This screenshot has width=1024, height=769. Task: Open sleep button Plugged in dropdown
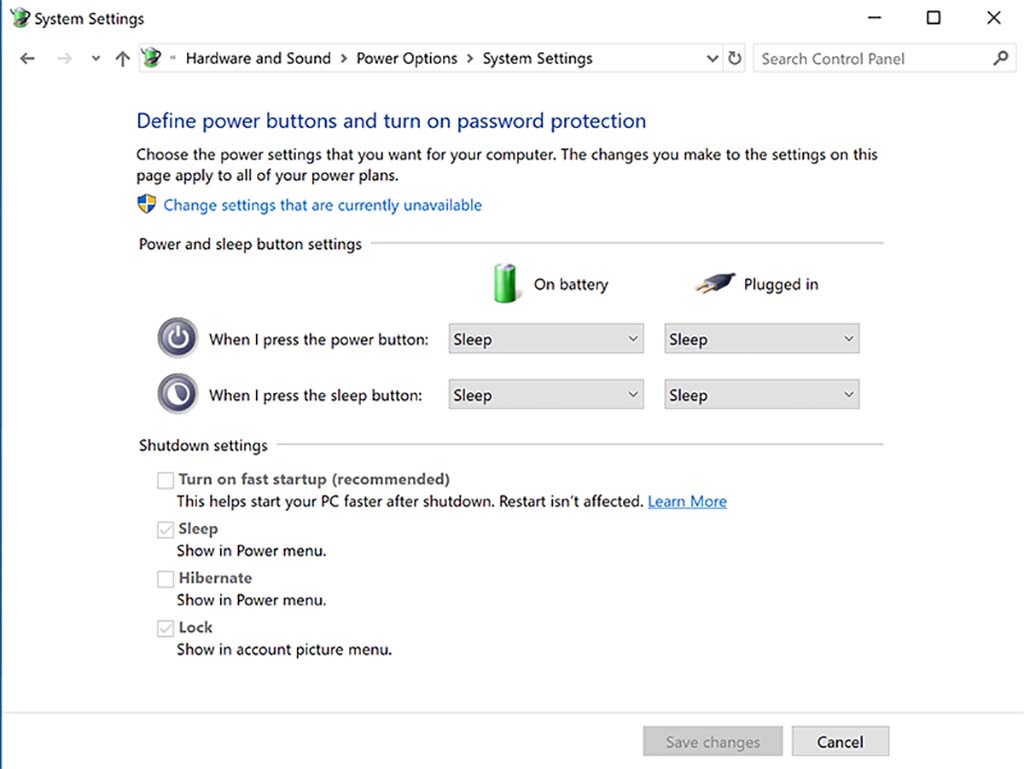761,394
